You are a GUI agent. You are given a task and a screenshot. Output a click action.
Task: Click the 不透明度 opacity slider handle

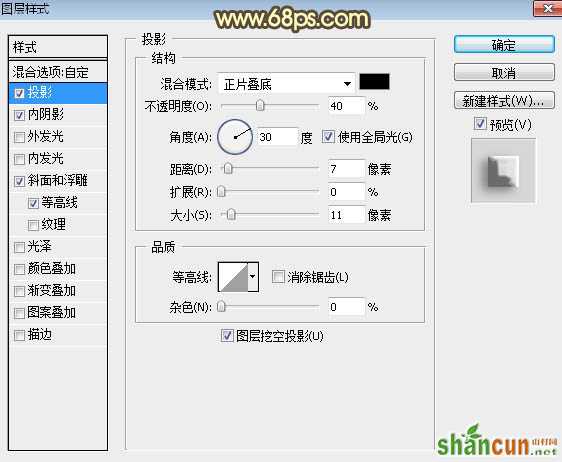coord(260,106)
